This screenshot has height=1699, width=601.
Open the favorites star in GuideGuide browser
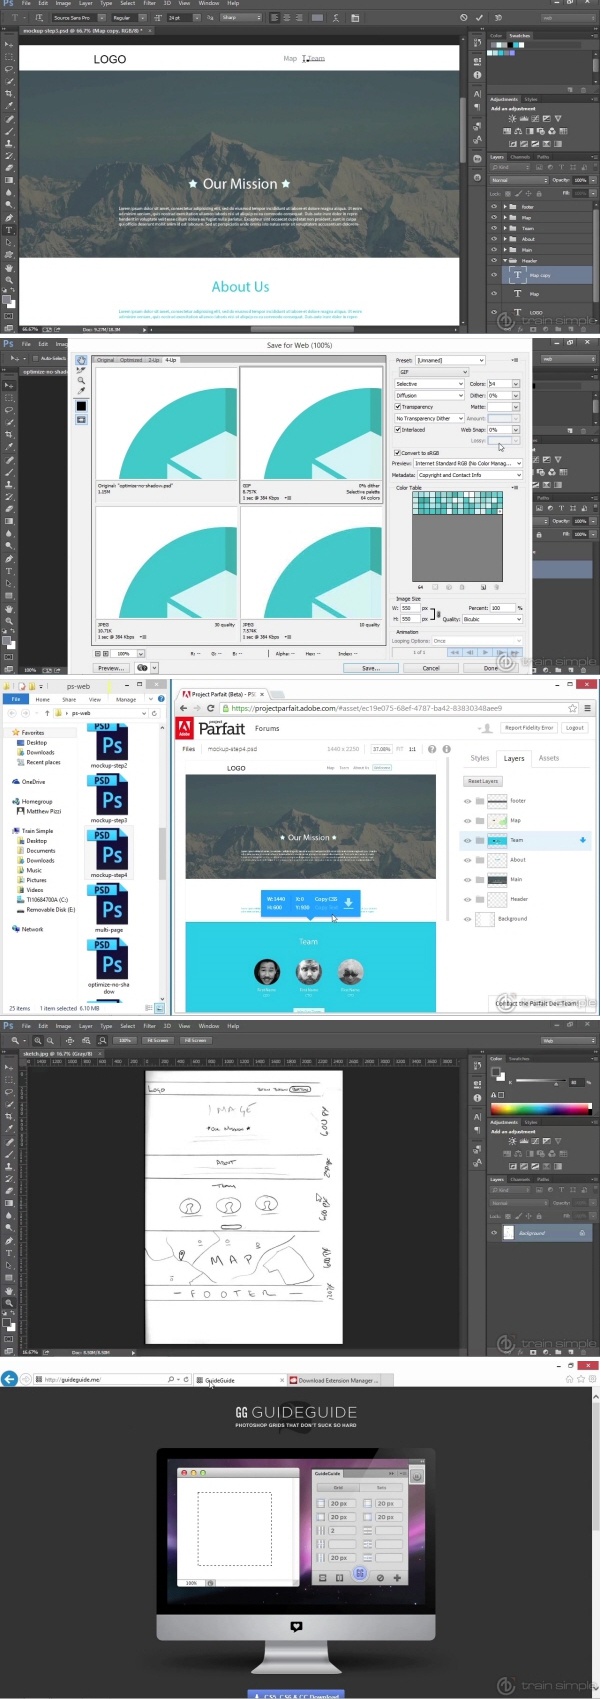click(x=580, y=1379)
